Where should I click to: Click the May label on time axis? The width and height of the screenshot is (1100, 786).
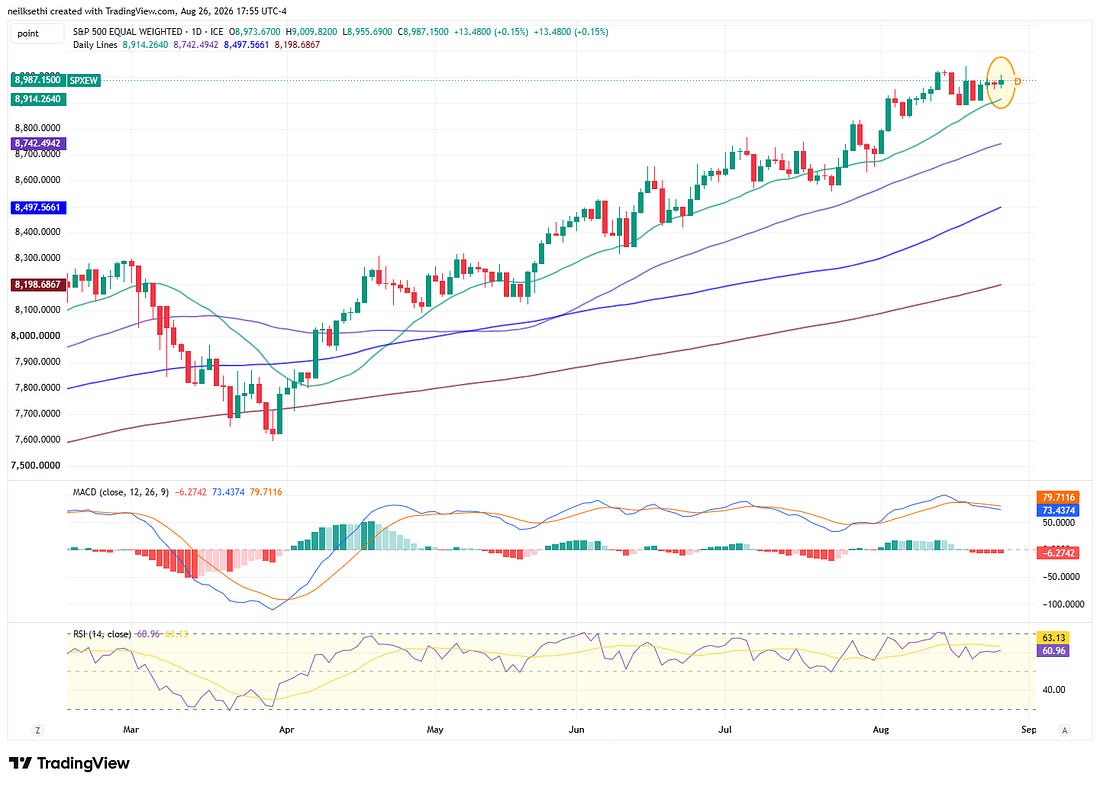[435, 730]
